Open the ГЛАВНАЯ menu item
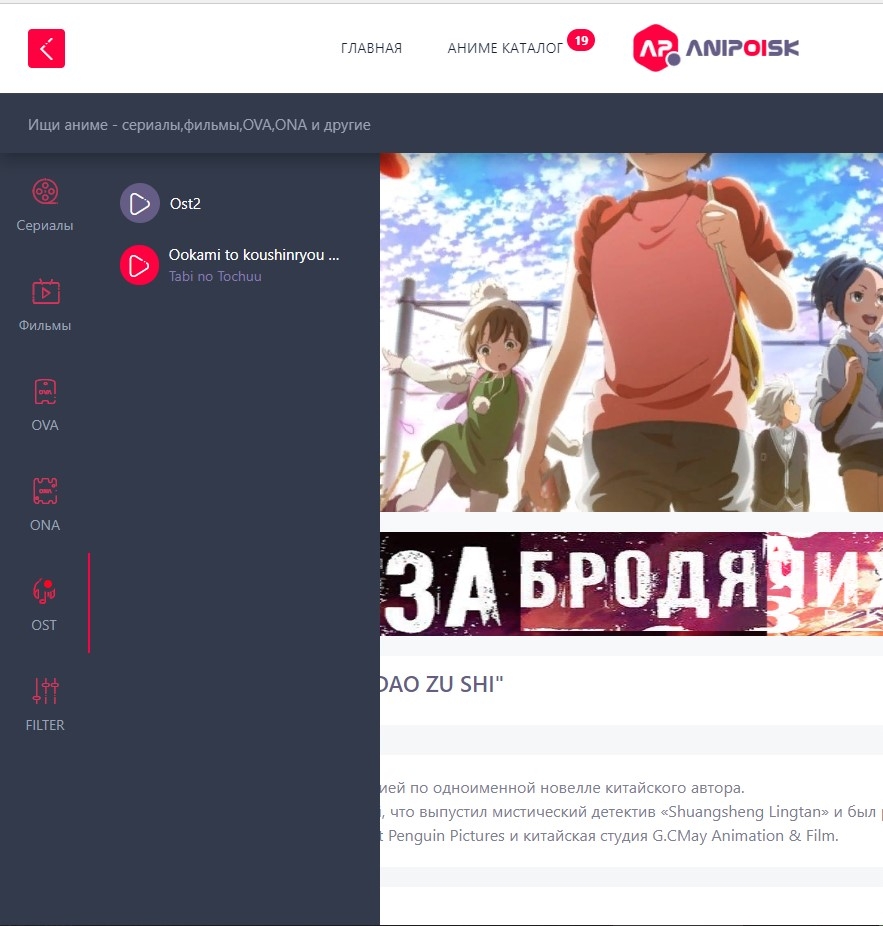This screenshot has width=883, height=926. 371,48
